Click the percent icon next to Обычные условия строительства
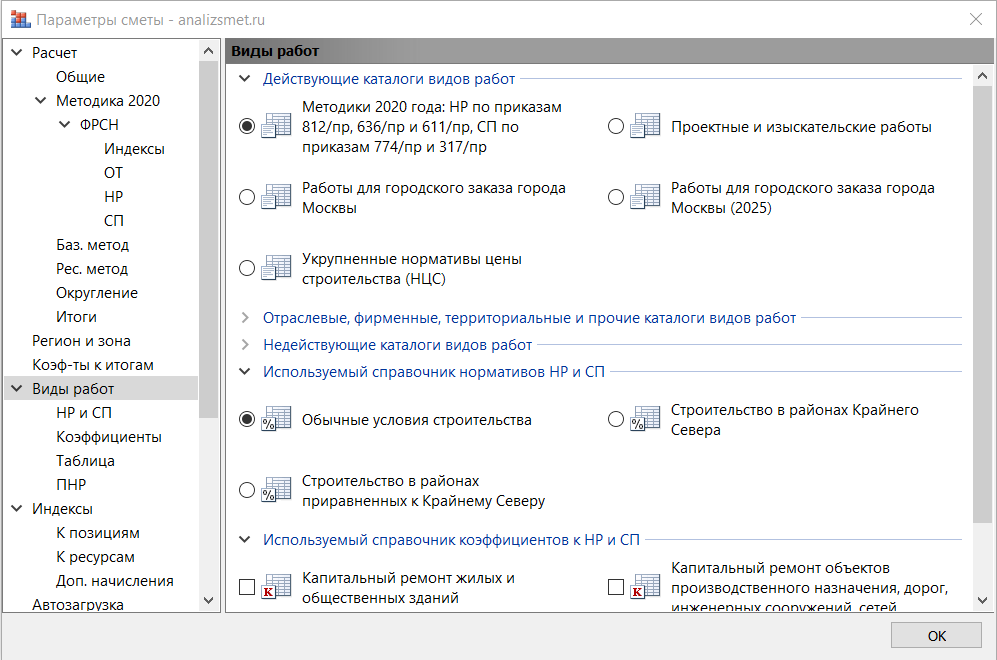This screenshot has width=997, height=660. coord(277,419)
